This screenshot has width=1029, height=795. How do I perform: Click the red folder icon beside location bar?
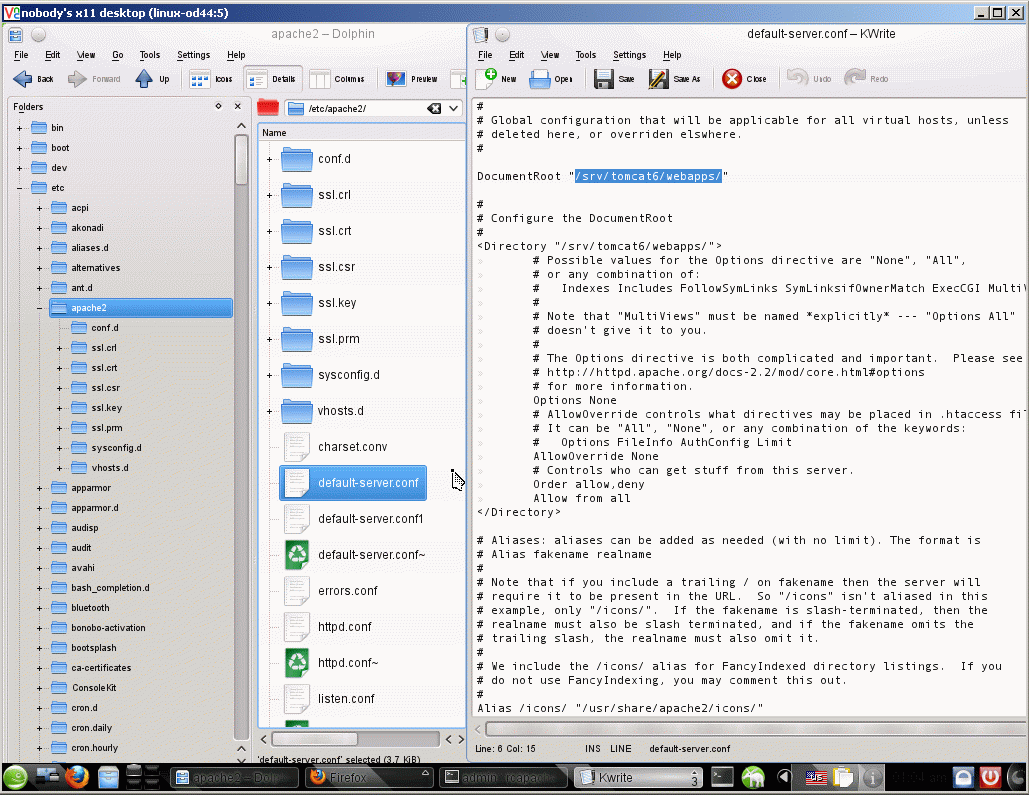coord(268,108)
